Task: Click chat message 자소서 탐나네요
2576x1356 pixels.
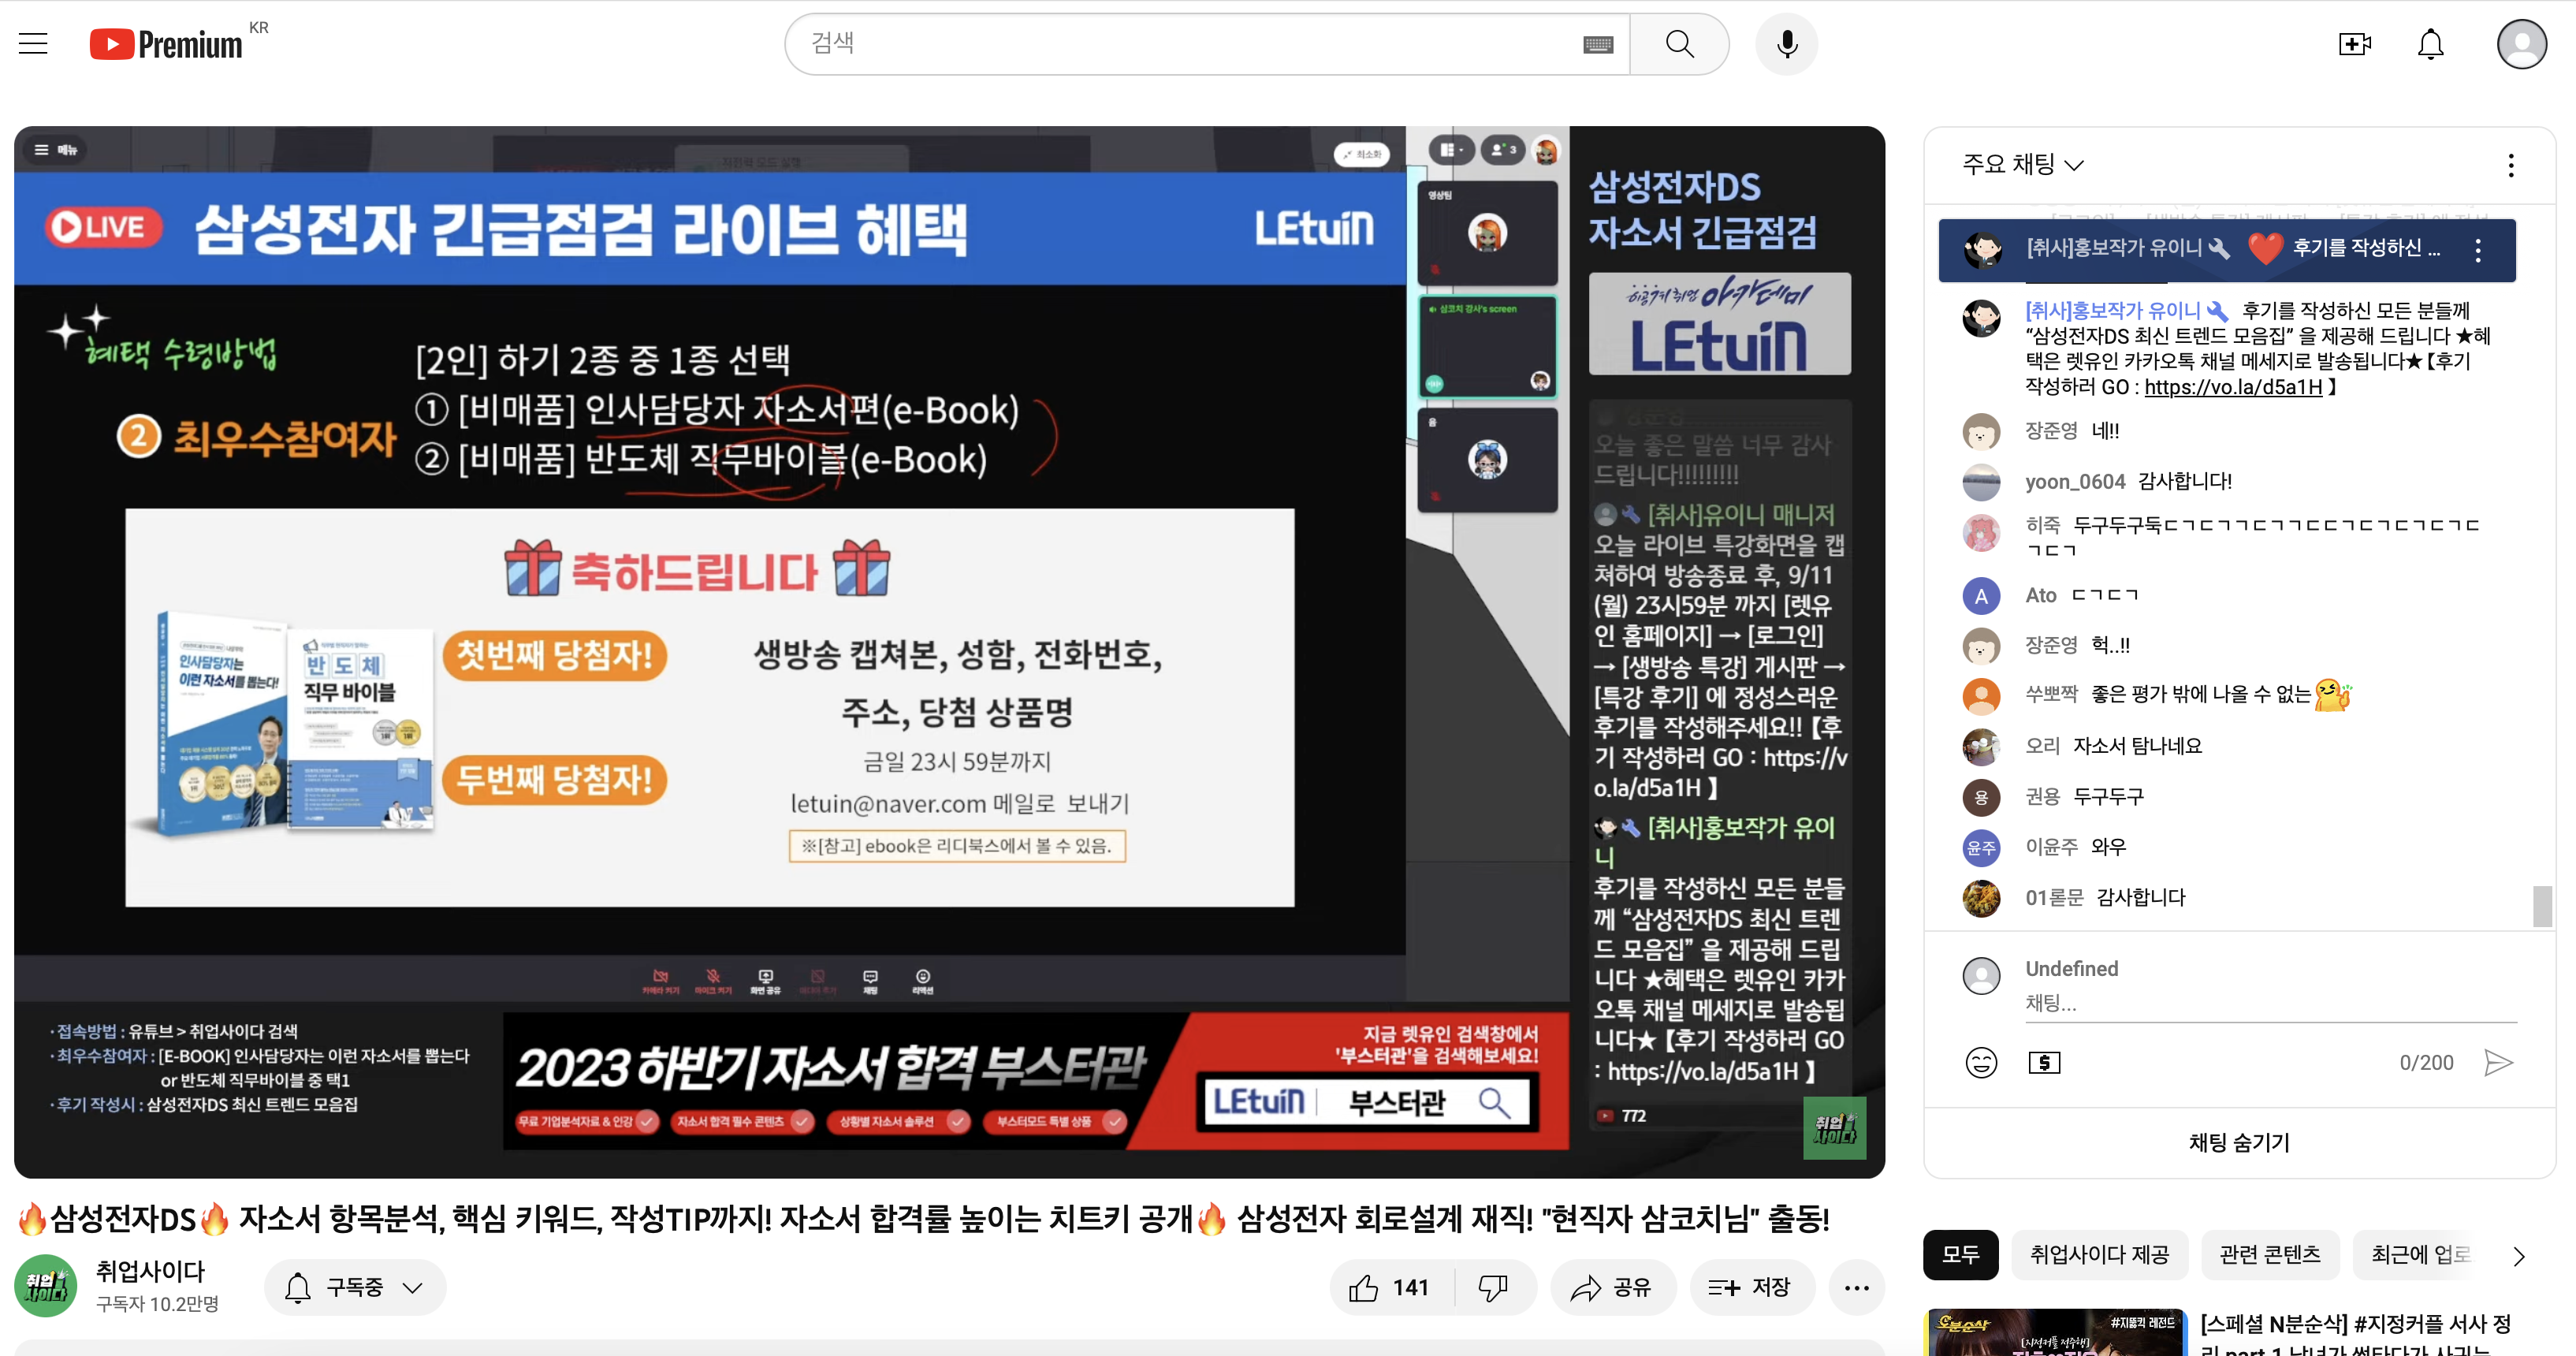Action: (x=2137, y=746)
